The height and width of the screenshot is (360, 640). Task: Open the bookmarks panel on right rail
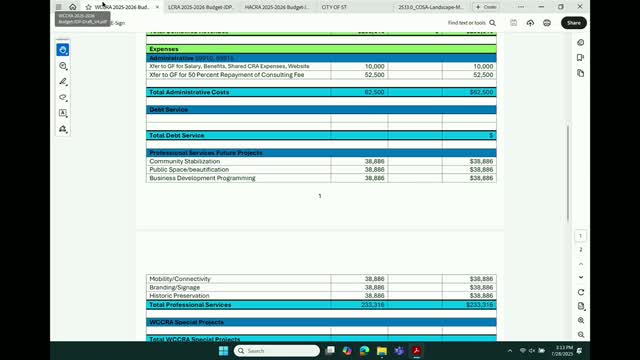[580, 58]
